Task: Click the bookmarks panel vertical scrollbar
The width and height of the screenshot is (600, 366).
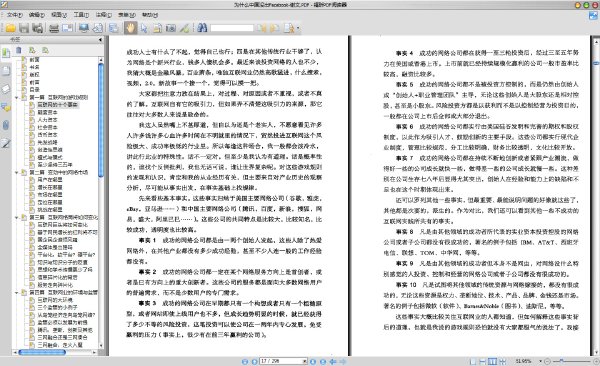Action: [x=101, y=120]
